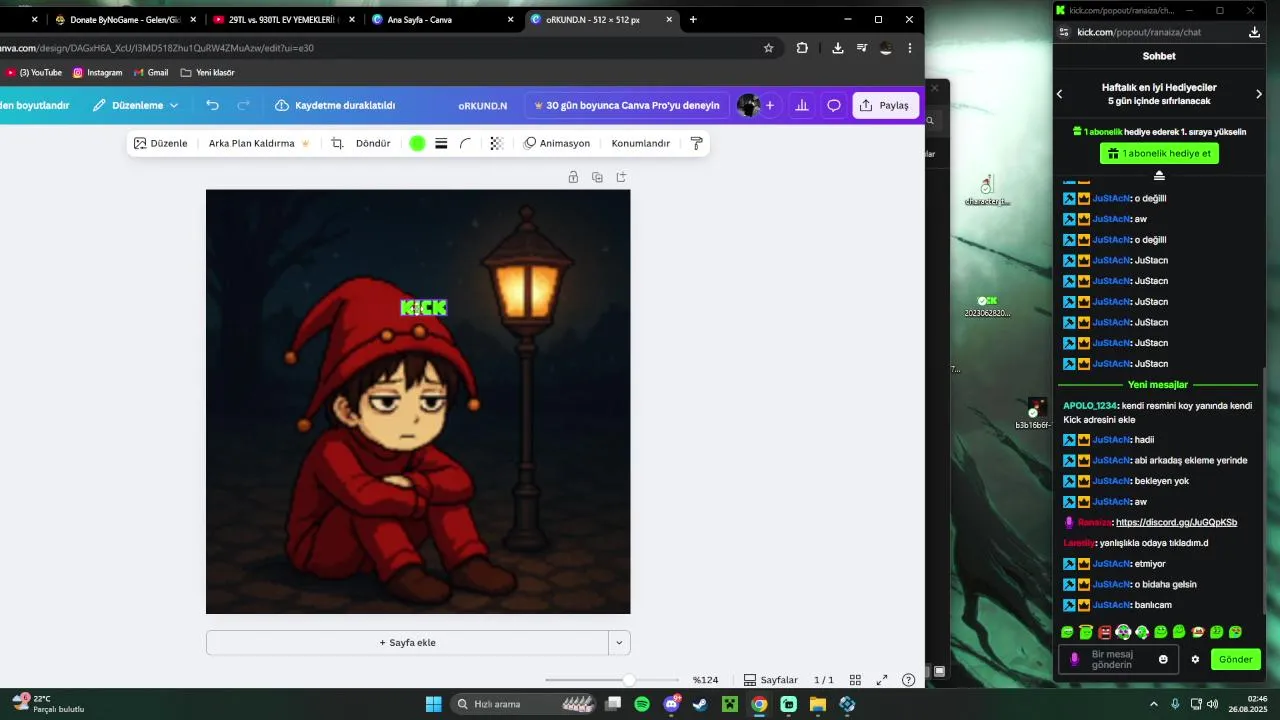Click the Döndür flip button

pos(373,143)
